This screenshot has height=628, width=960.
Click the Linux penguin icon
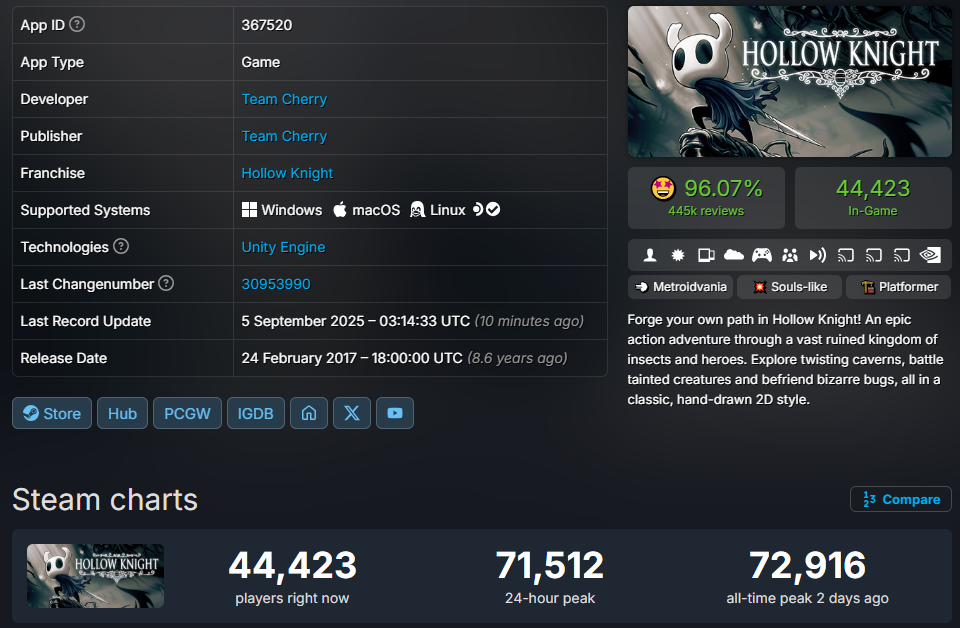[418, 210]
